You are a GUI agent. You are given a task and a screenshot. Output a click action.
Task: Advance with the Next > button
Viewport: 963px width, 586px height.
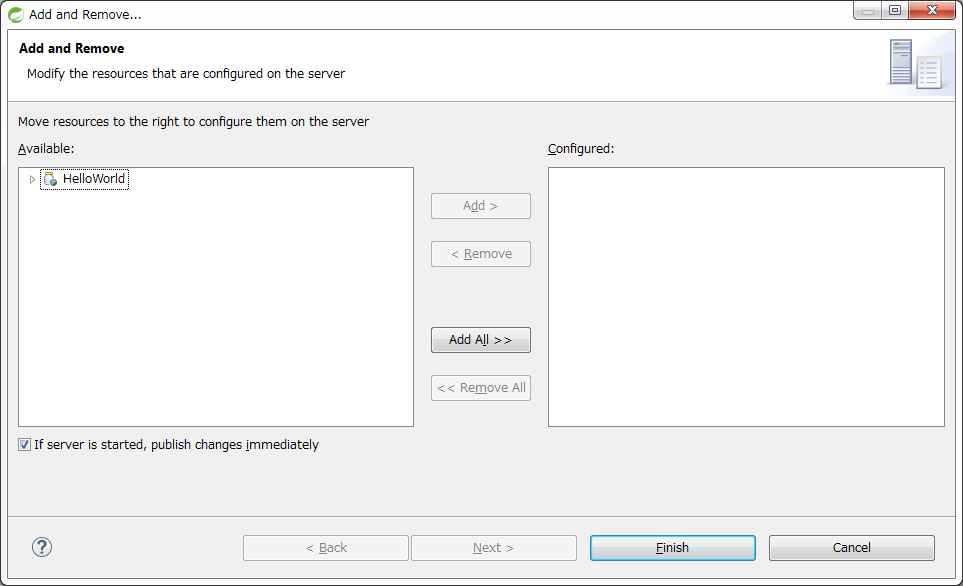pos(493,548)
